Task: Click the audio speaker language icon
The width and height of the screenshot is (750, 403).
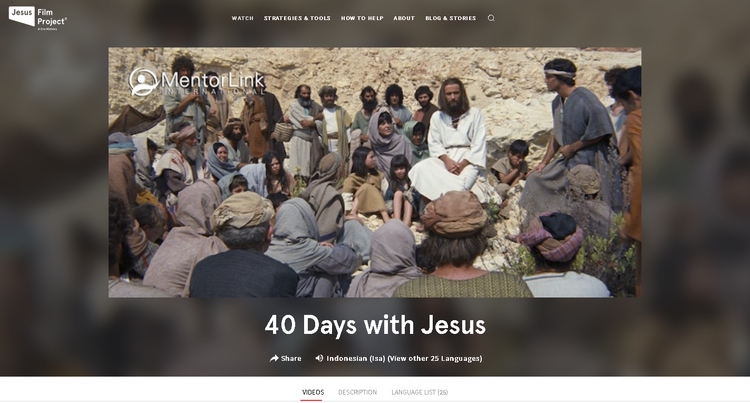Action: click(x=319, y=358)
